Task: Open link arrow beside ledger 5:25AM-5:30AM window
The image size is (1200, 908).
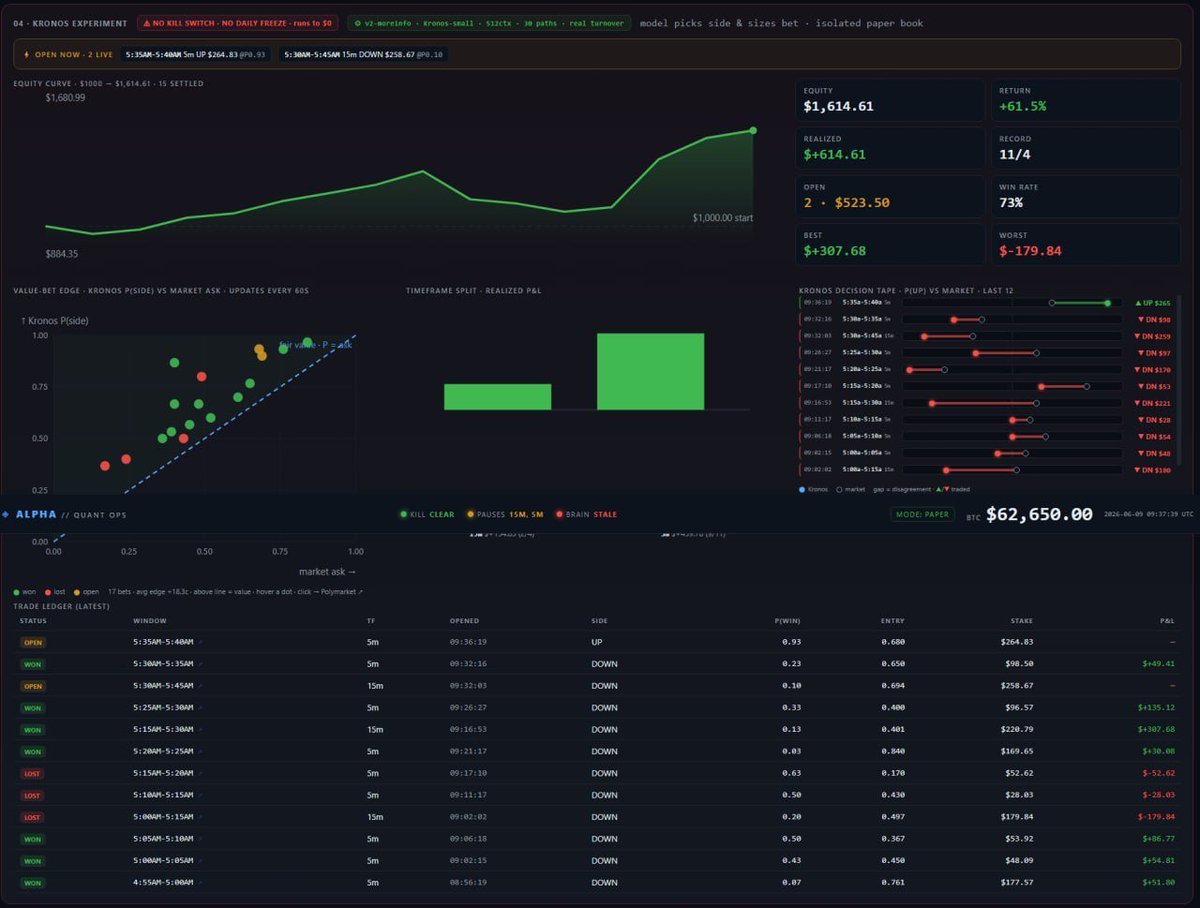Action: point(200,707)
